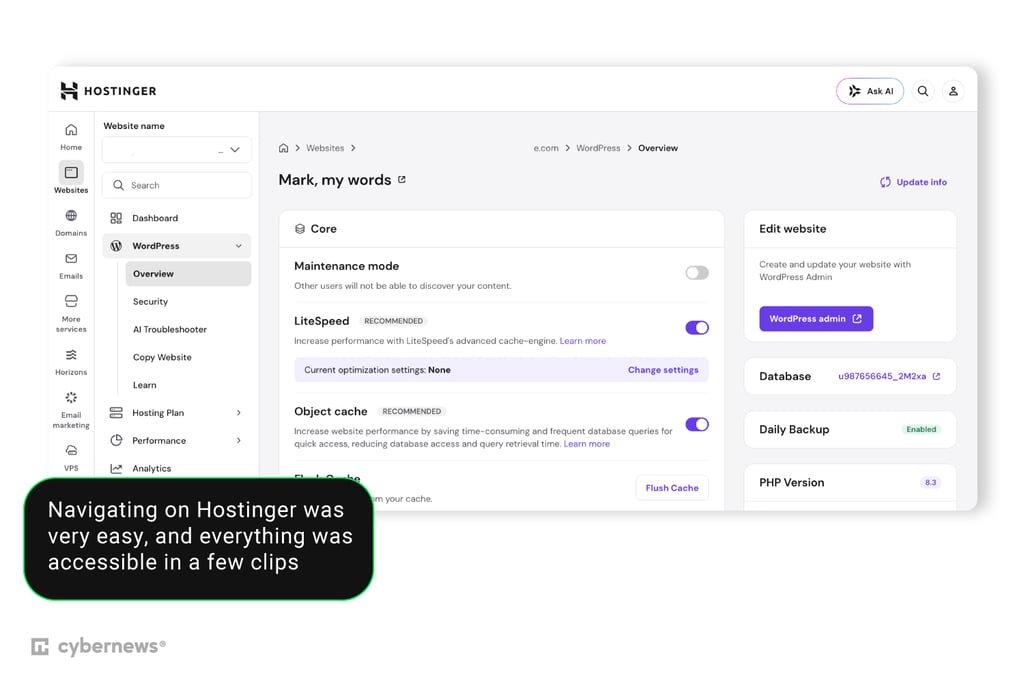
Task: Open the user profile icon
Action: click(953, 91)
